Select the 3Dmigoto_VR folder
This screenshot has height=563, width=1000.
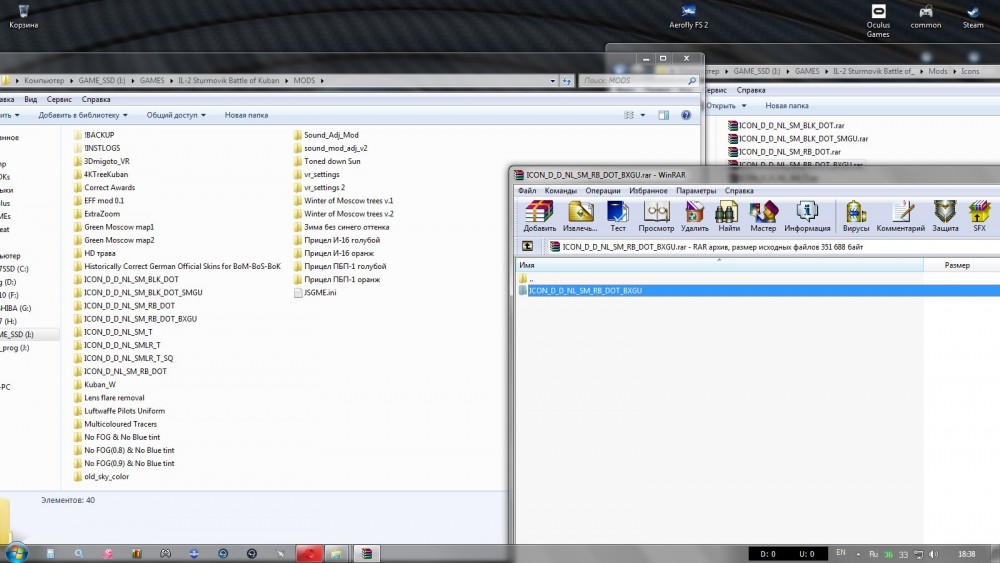tap(101, 161)
